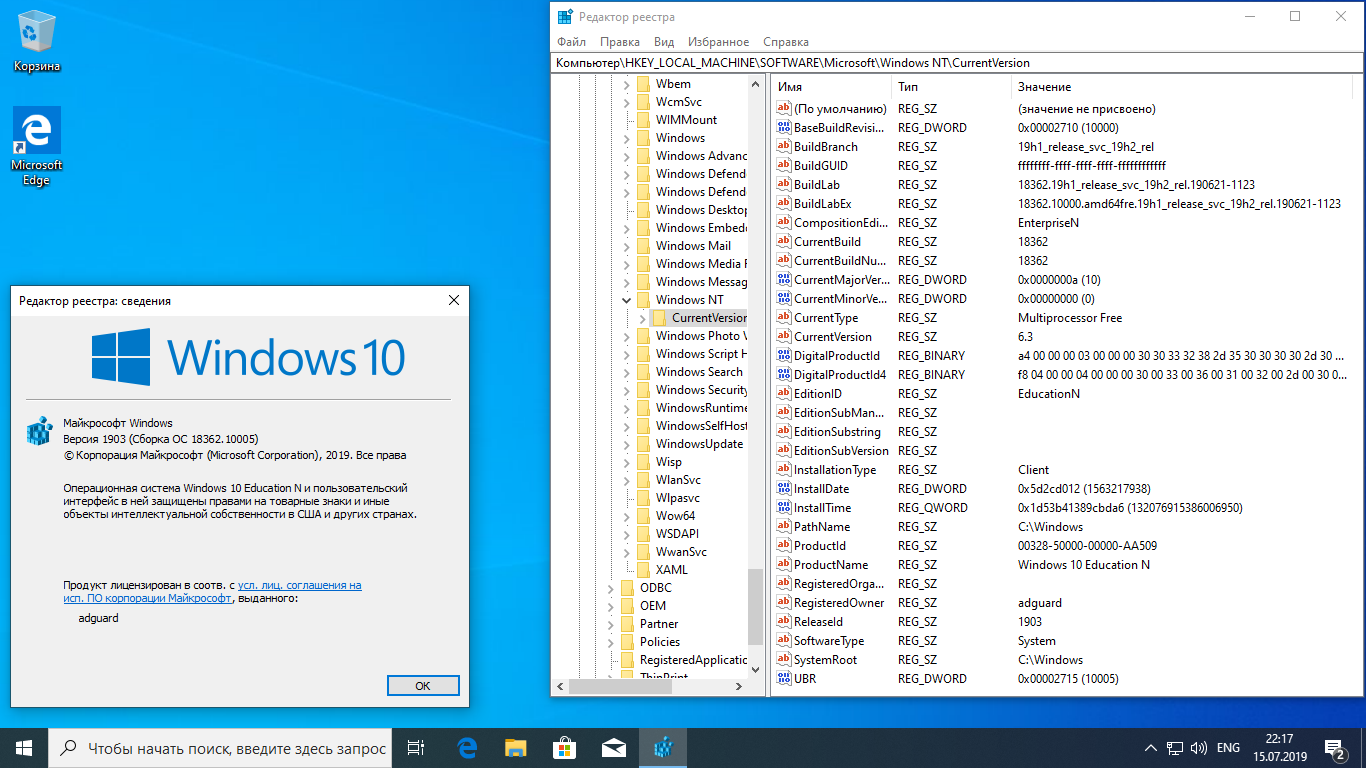Click the ODBC folder icon
The height and width of the screenshot is (768, 1366).
point(627,588)
